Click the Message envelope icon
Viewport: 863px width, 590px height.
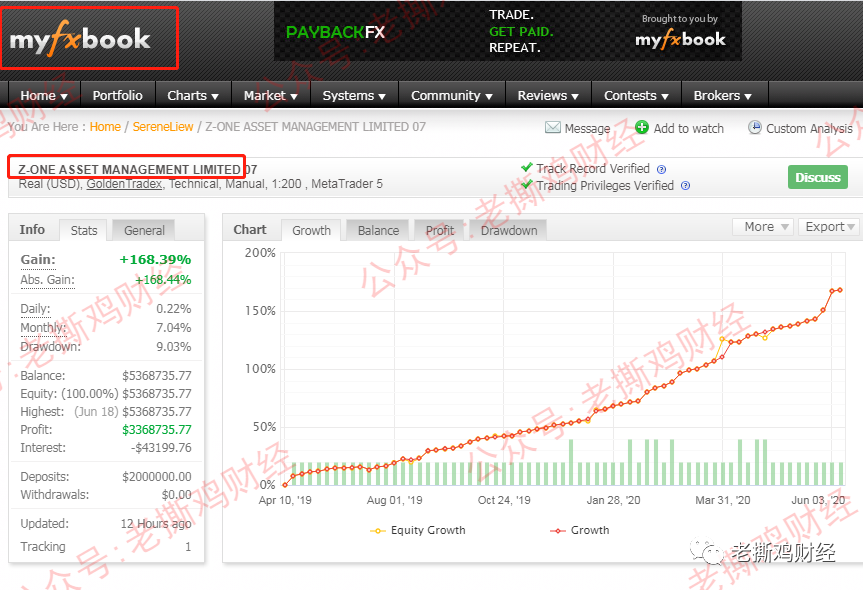coord(553,128)
